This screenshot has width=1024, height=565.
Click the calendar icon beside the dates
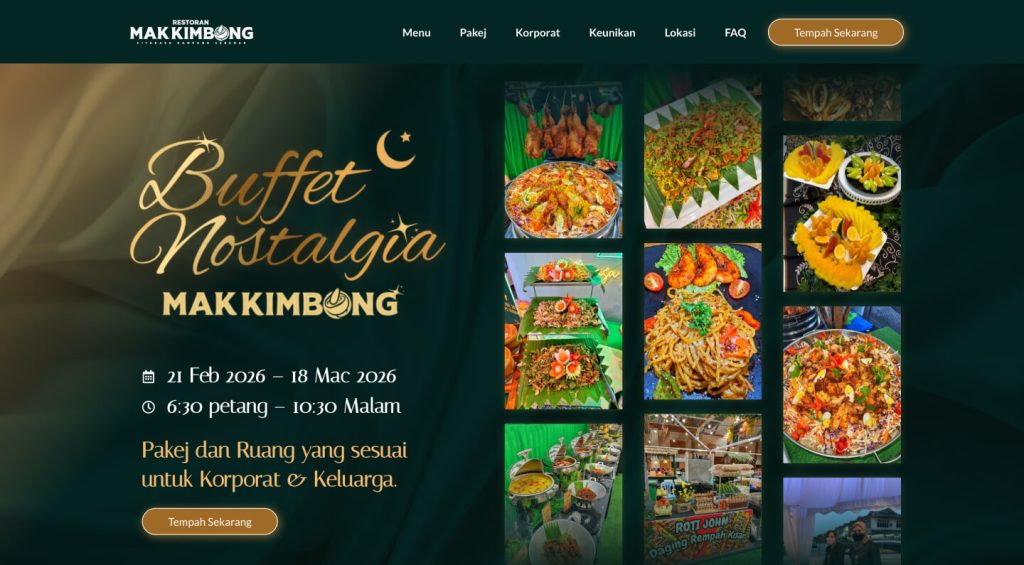coord(148,376)
